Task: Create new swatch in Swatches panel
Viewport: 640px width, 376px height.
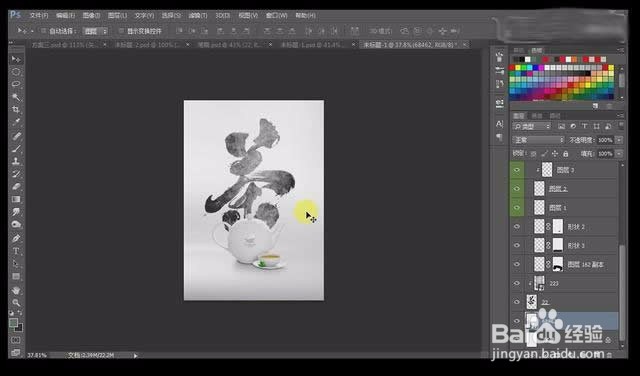Action: pos(596,106)
